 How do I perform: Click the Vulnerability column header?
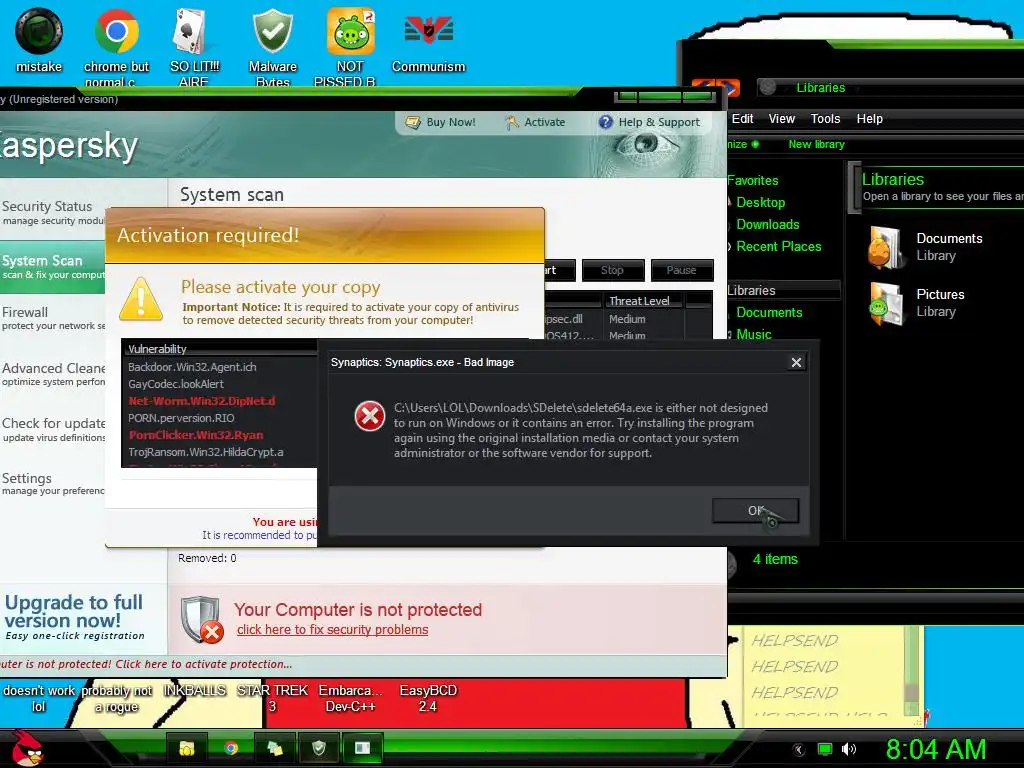[221, 349]
